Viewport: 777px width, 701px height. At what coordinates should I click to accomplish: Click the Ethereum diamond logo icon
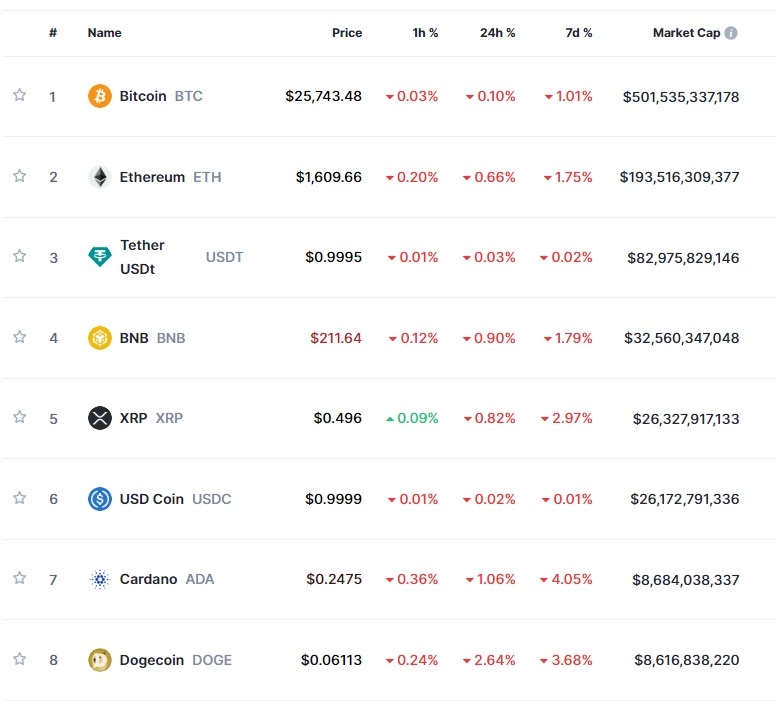pyautogui.click(x=100, y=177)
